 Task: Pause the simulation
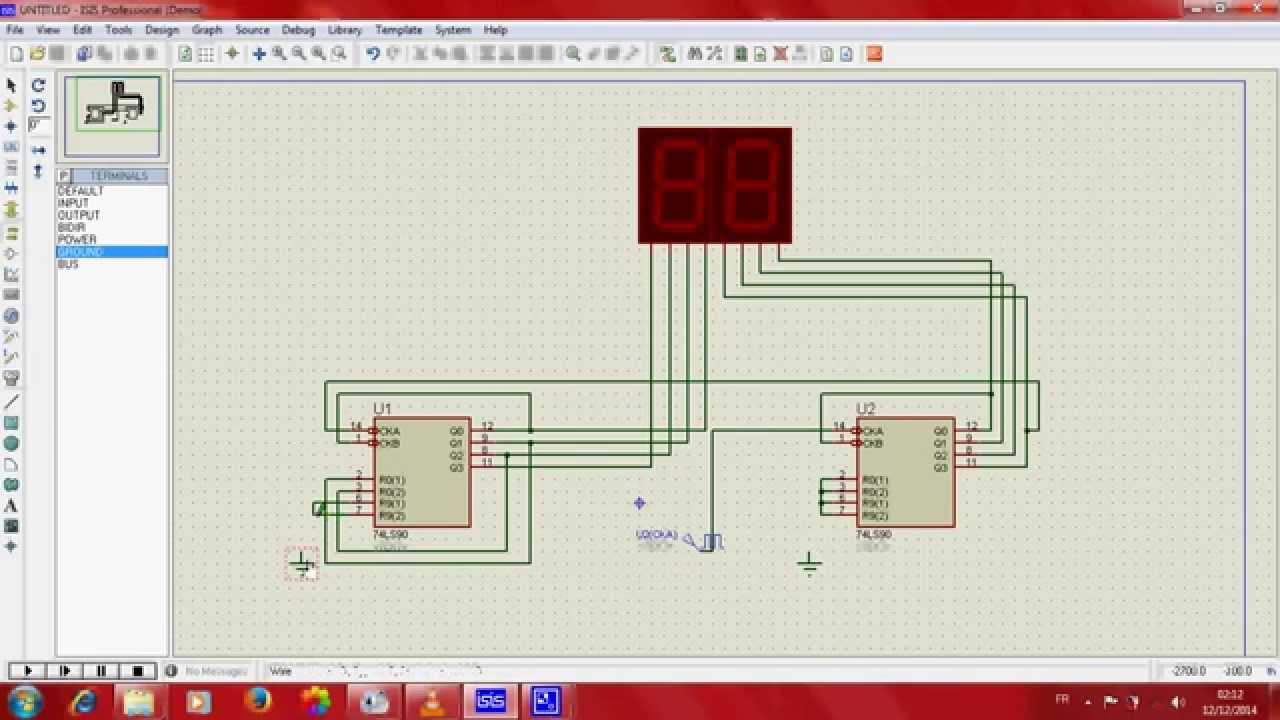[x=102, y=671]
